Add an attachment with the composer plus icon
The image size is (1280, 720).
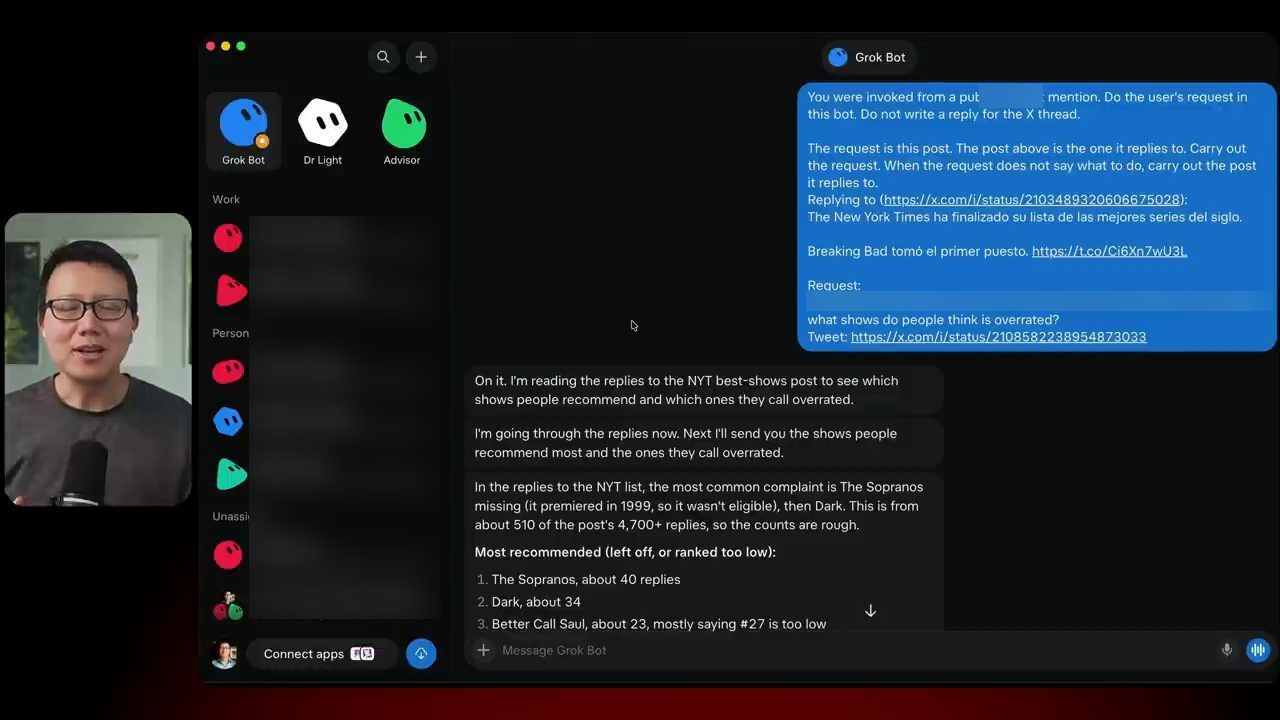coord(483,650)
